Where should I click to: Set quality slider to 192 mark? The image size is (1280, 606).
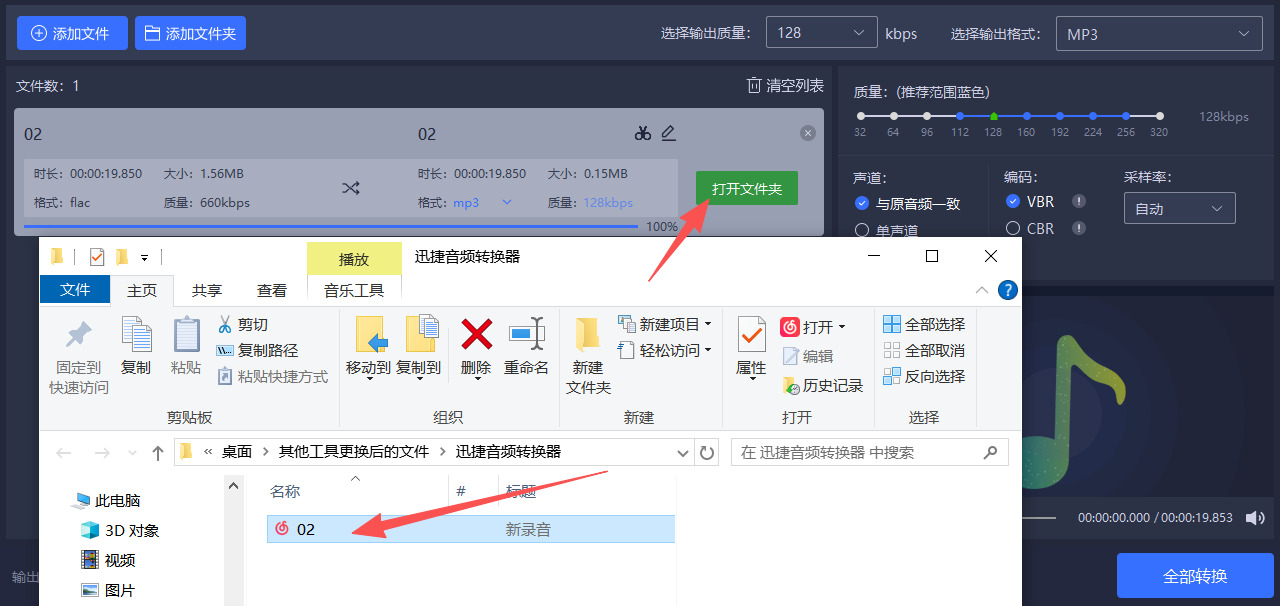1060,116
